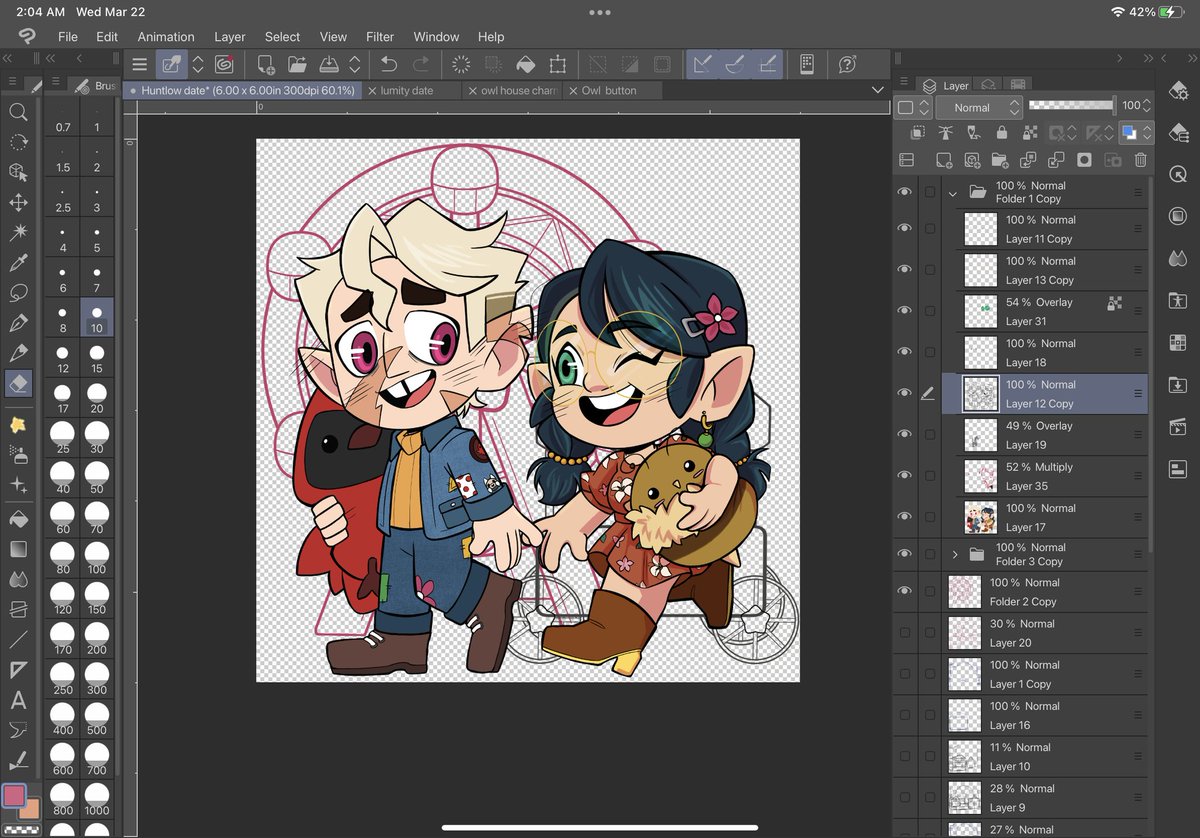Click the Fill icon in command bar
This screenshot has width=1200, height=838.
[525, 65]
